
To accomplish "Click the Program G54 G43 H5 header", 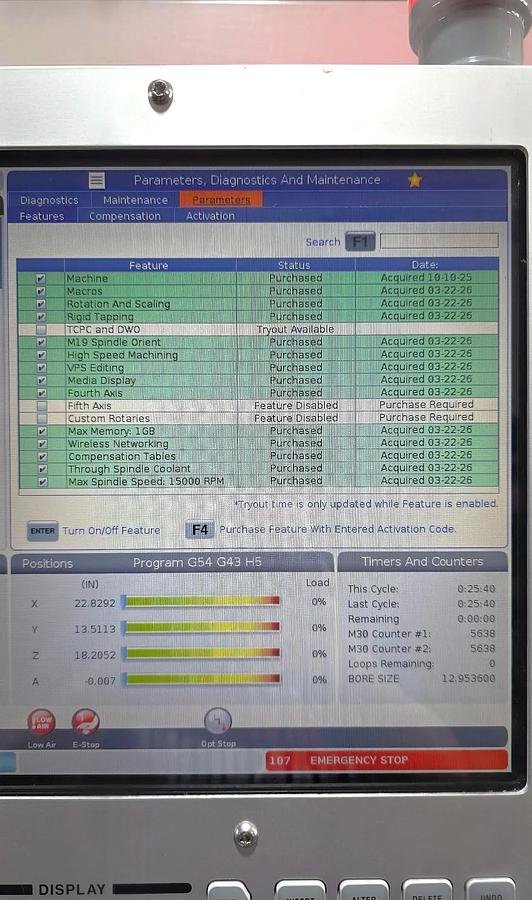I will (197, 562).
